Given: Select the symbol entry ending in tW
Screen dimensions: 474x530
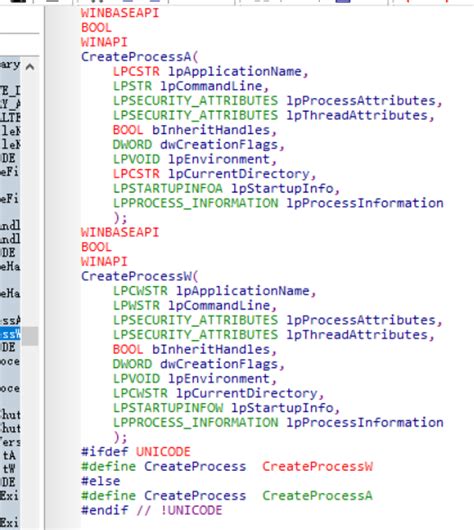Looking at the screenshot, I should pos(9,469).
